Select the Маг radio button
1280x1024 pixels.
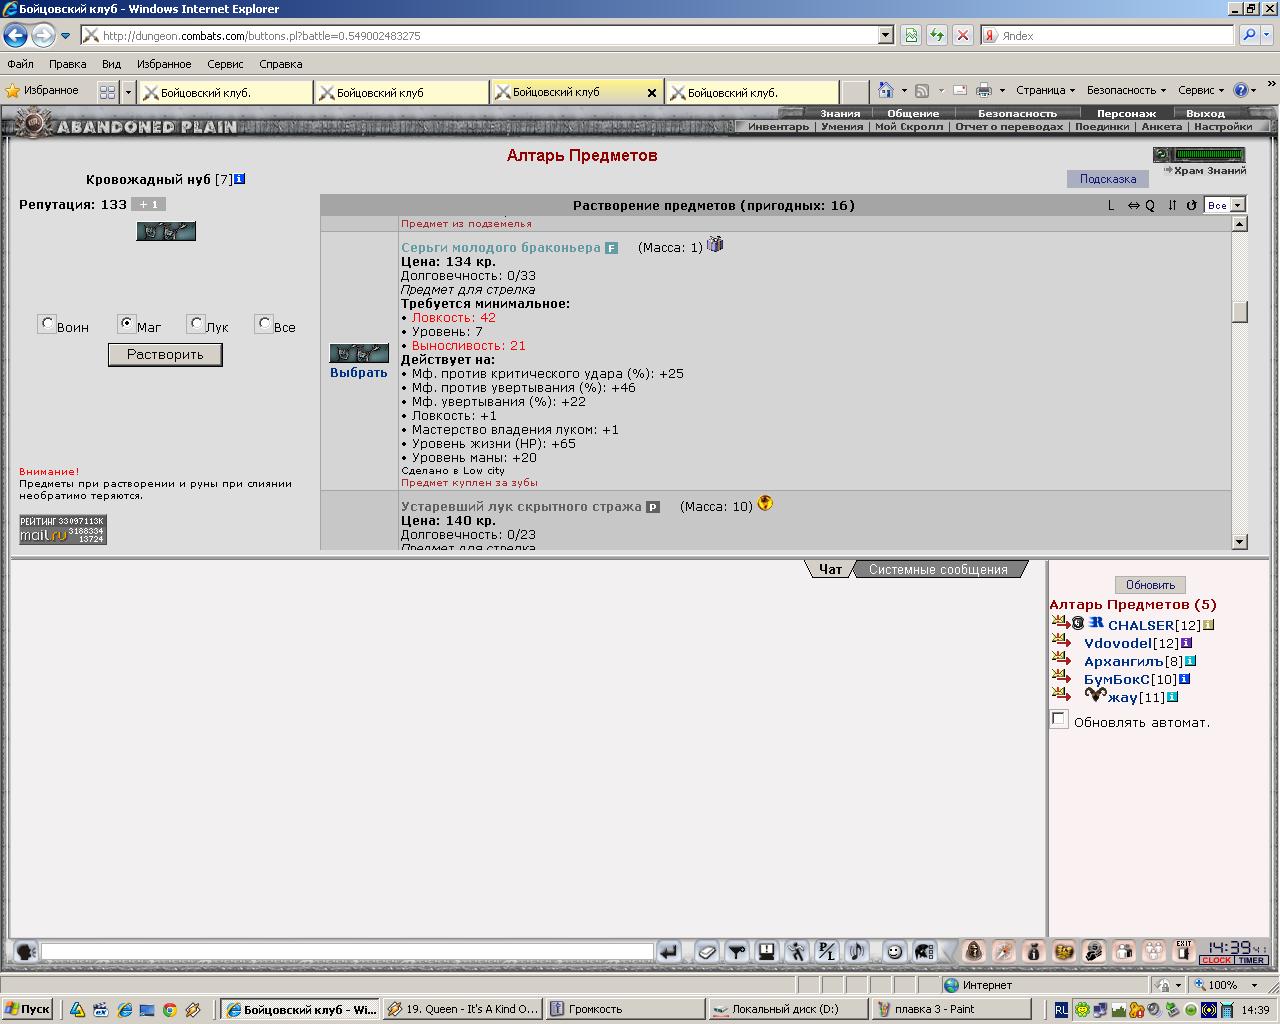click(126, 323)
